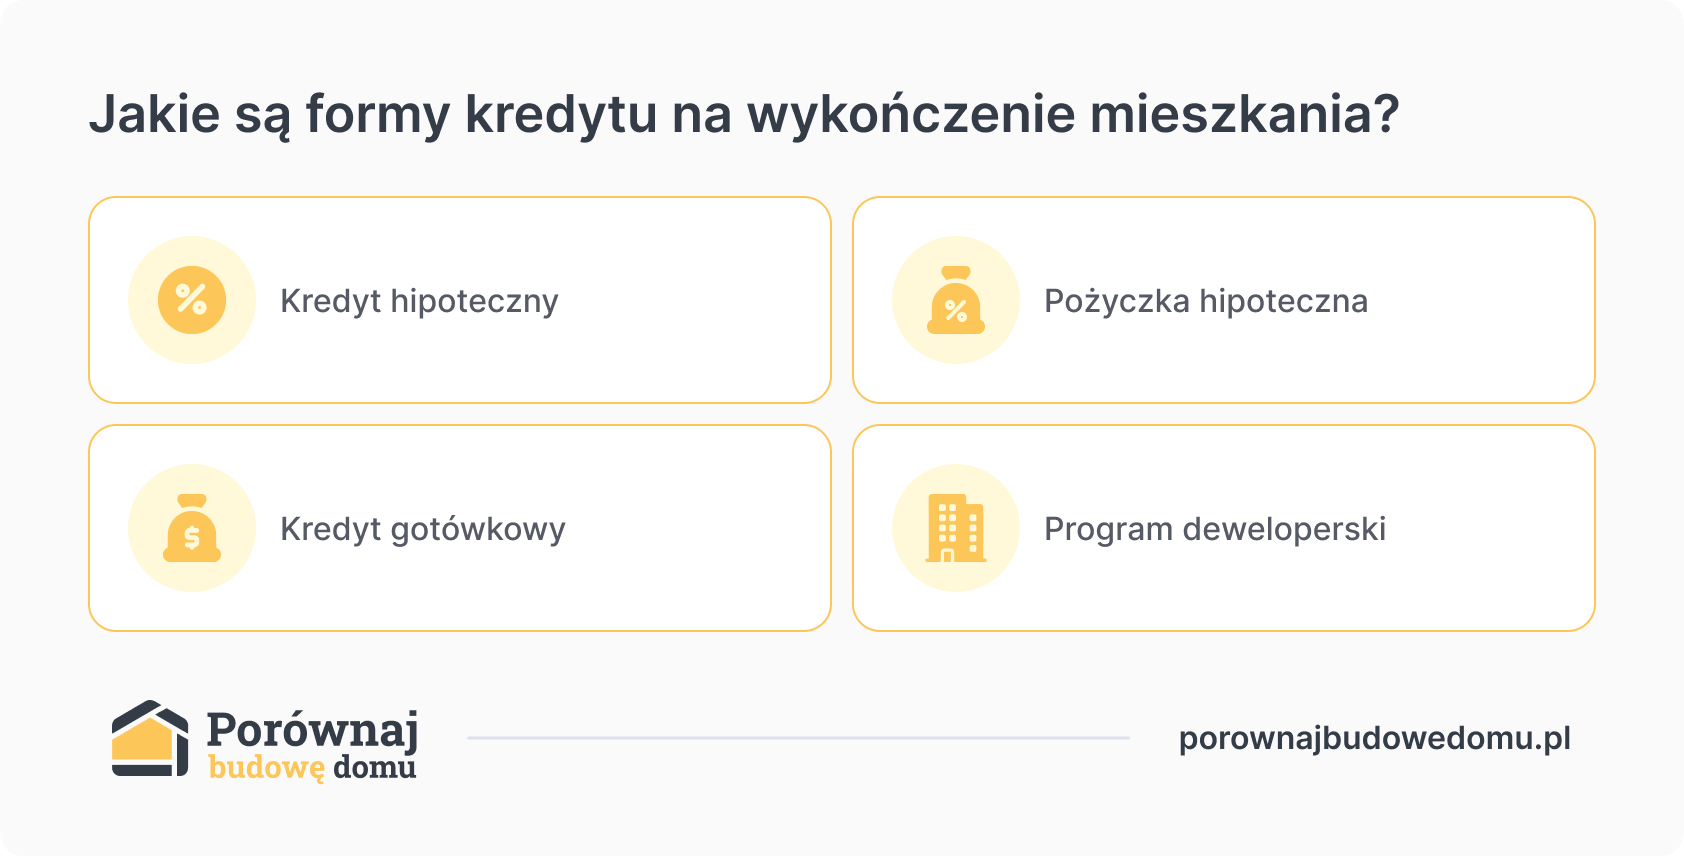Click the word 'kredytu' in the heading

(561, 114)
